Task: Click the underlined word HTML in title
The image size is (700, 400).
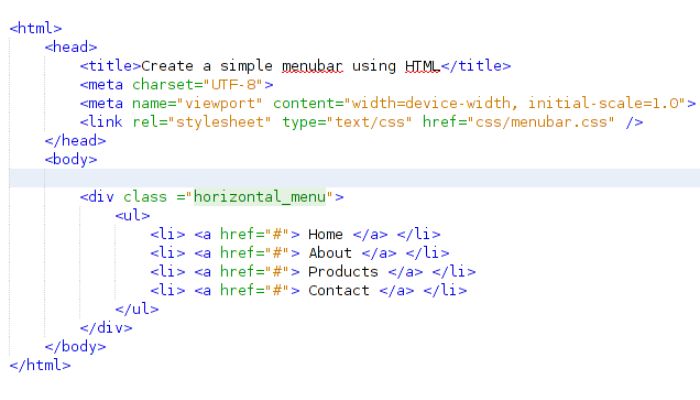Action: [x=422, y=66]
